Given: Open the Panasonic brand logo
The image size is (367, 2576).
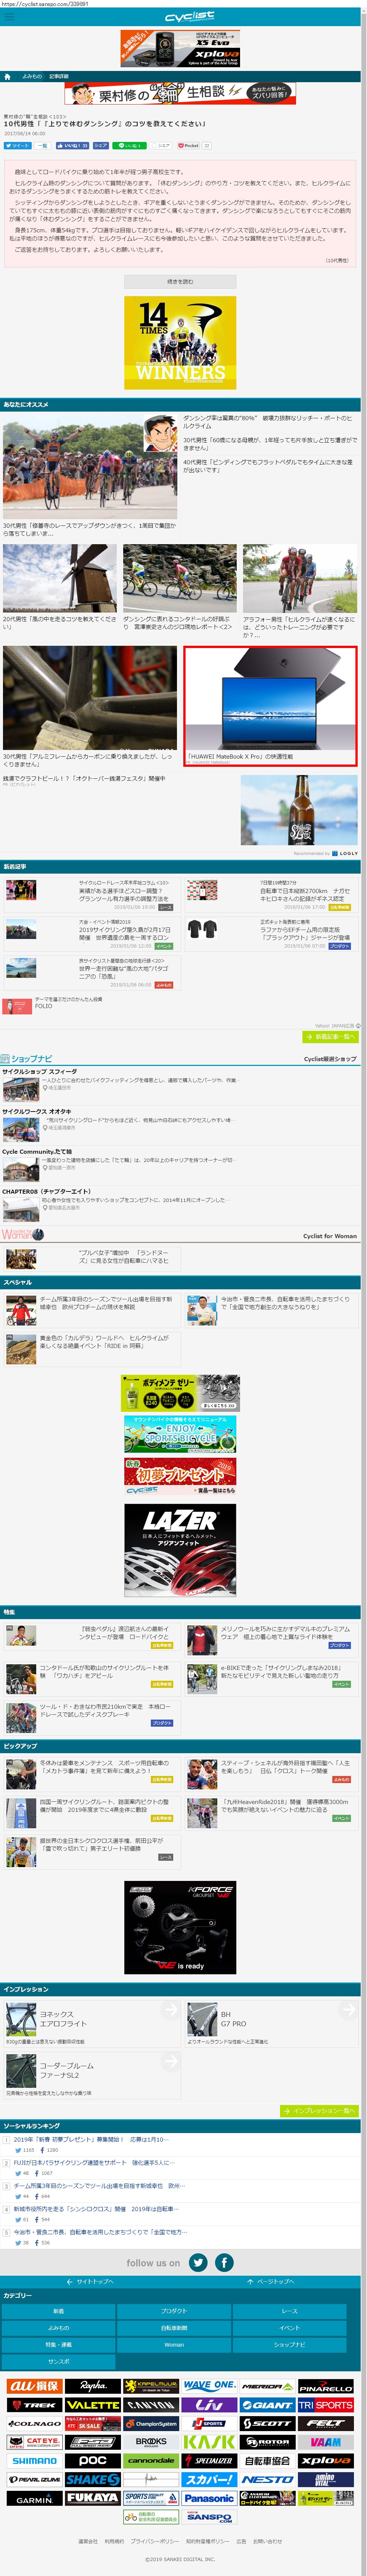Looking at the screenshot, I should [209, 2498].
